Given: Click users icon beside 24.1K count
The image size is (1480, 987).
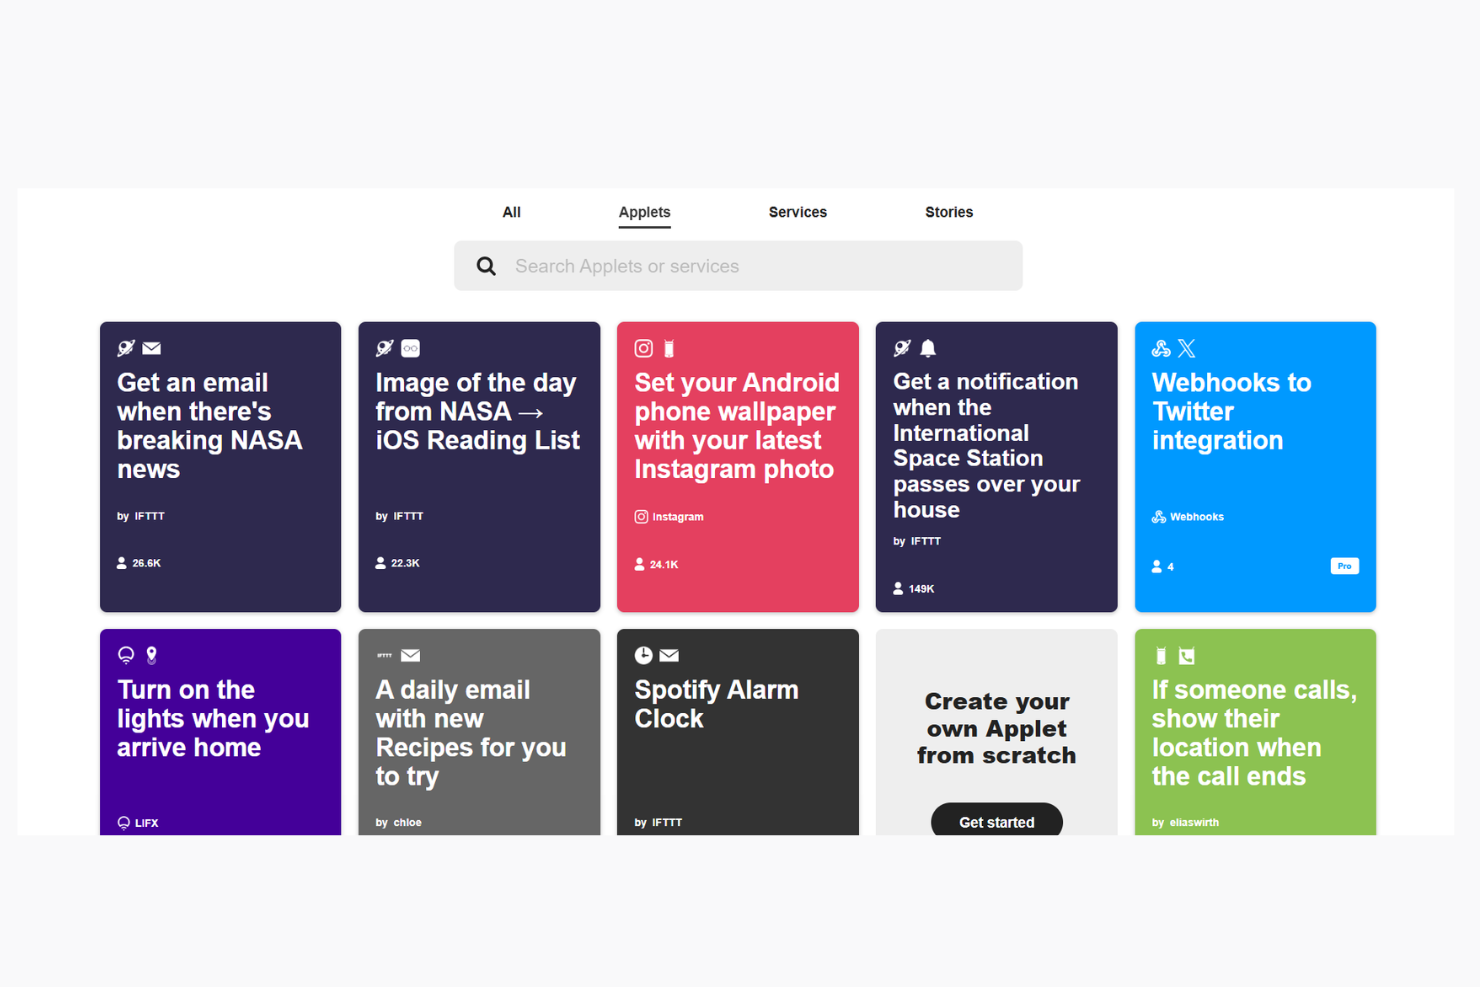Looking at the screenshot, I should (640, 564).
